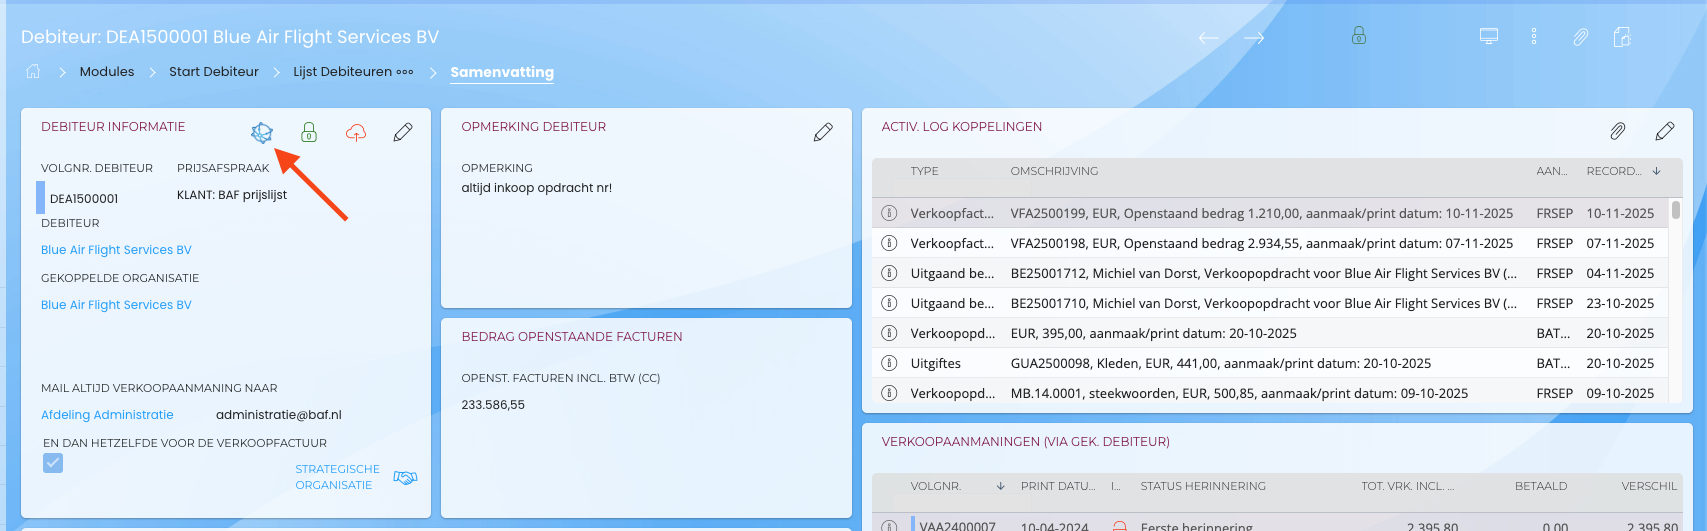Viewport: 1707px width, 531px height.
Task: Click the handshake strategische organisatie icon
Action: click(x=405, y=478)
